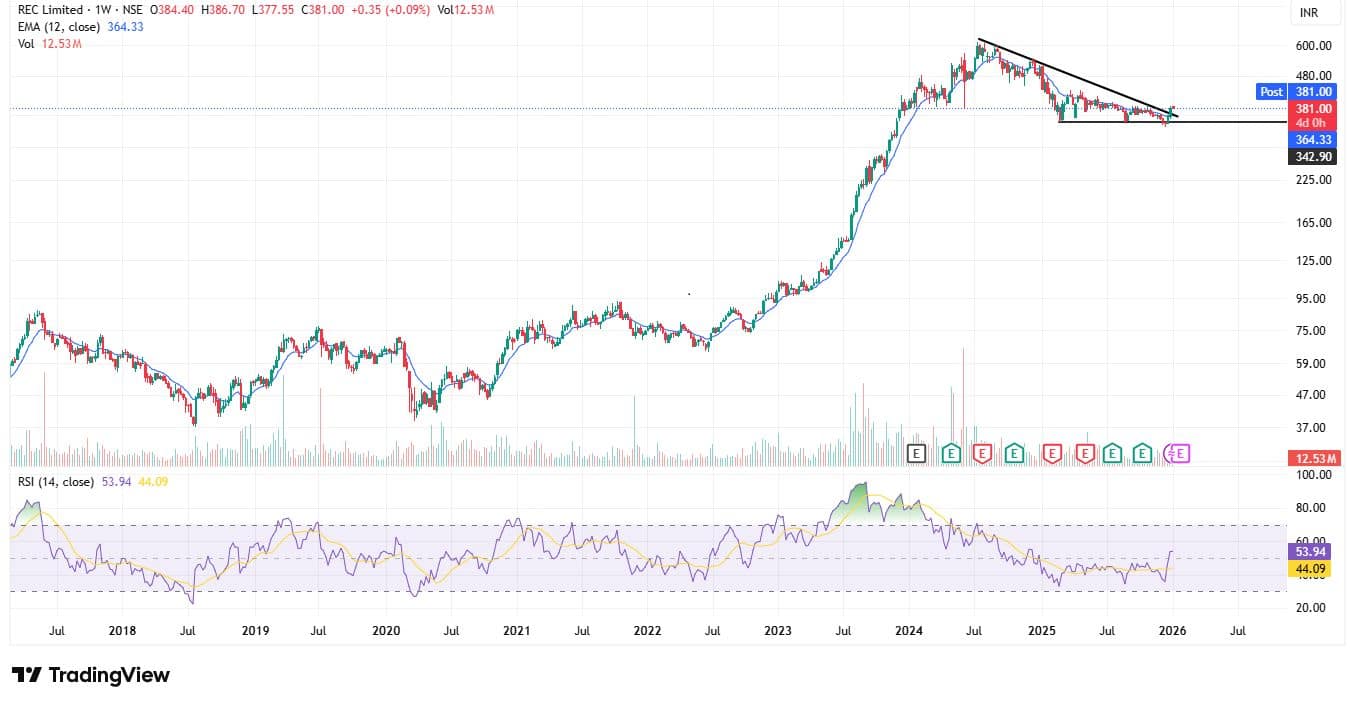Click the 125.00 price axis tick
This screenshot has height=705, width=1355.
click(1313, 261)
